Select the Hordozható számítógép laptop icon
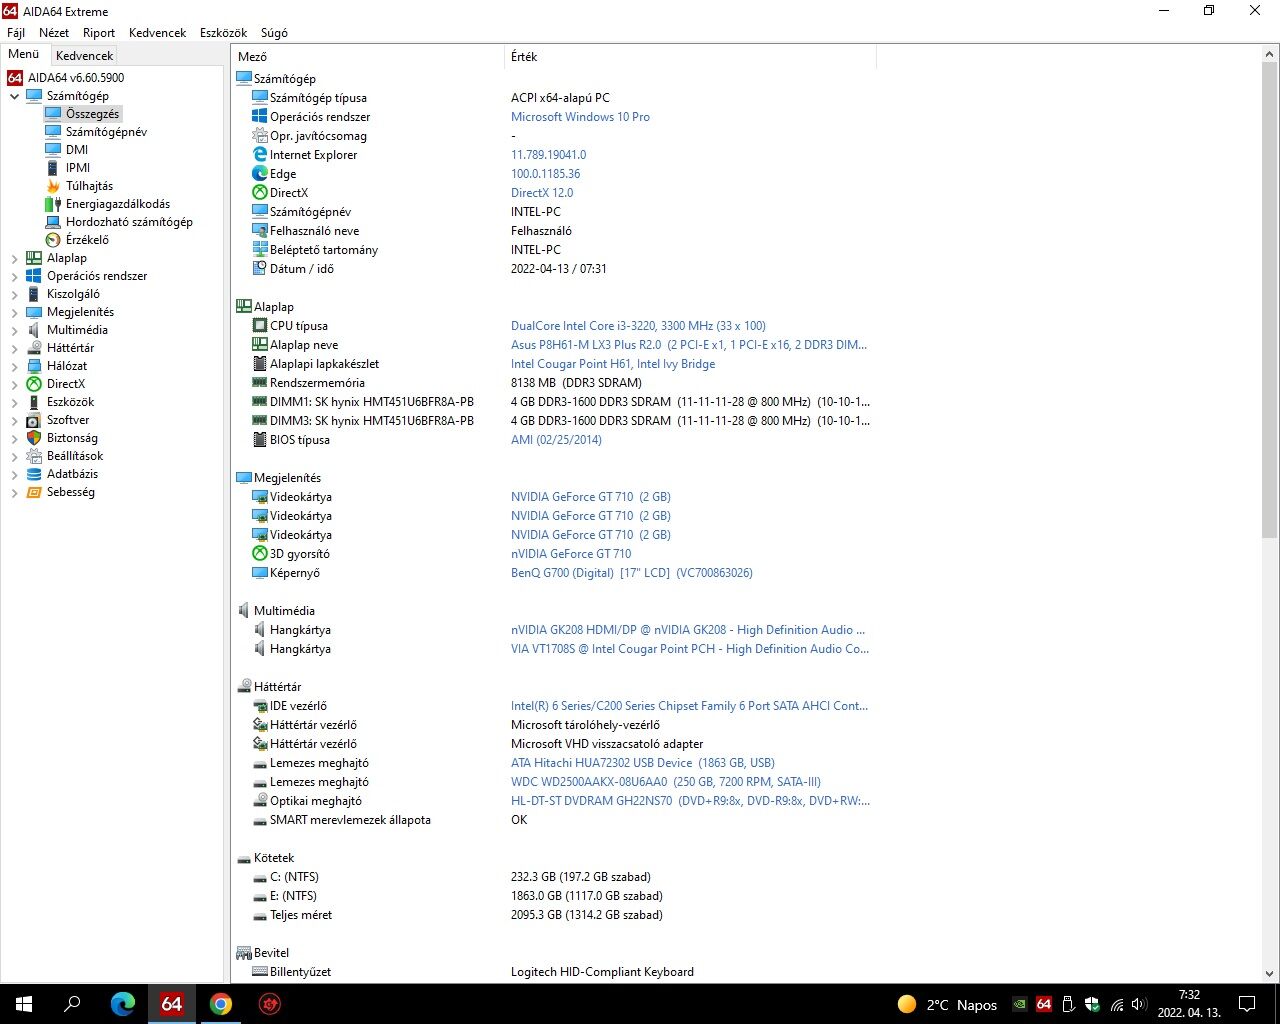Image resolution: width=1280 pixels, height=1024 pixels. (x=53, y=222)
